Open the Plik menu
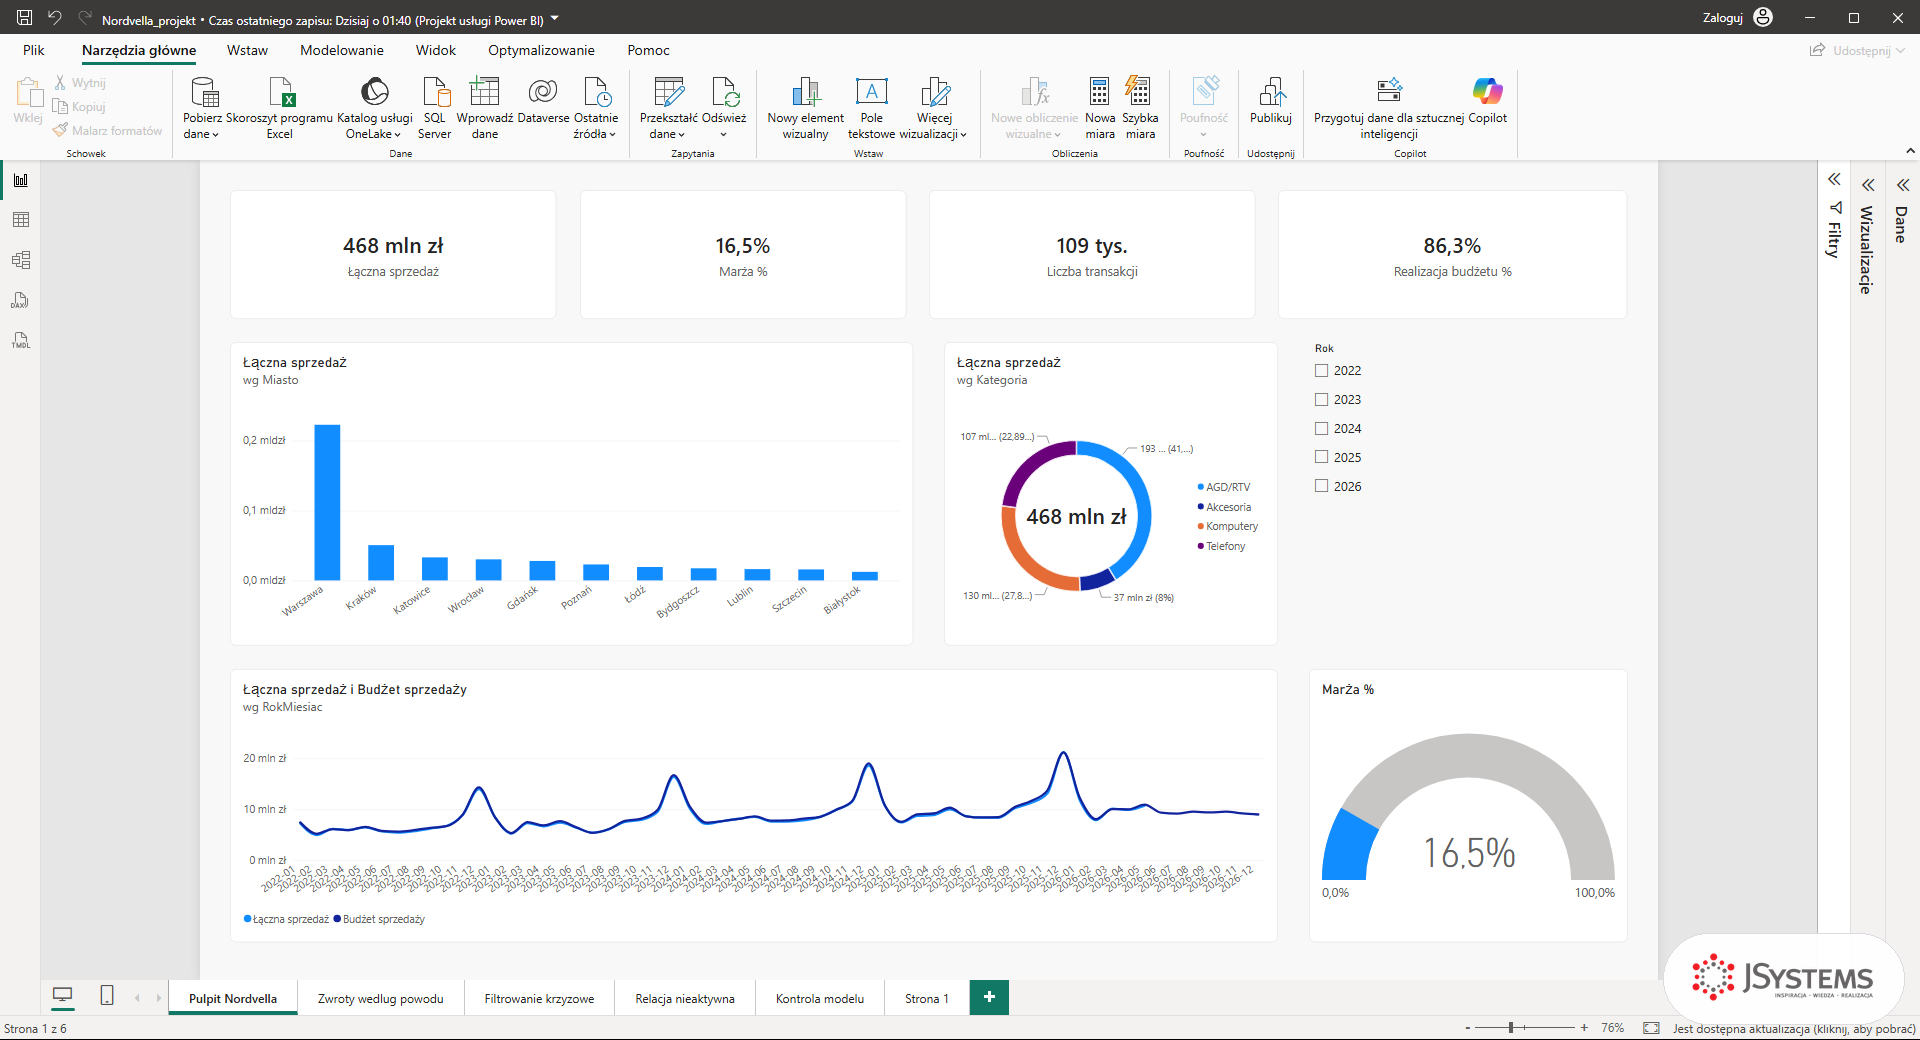 pos(34,50)
